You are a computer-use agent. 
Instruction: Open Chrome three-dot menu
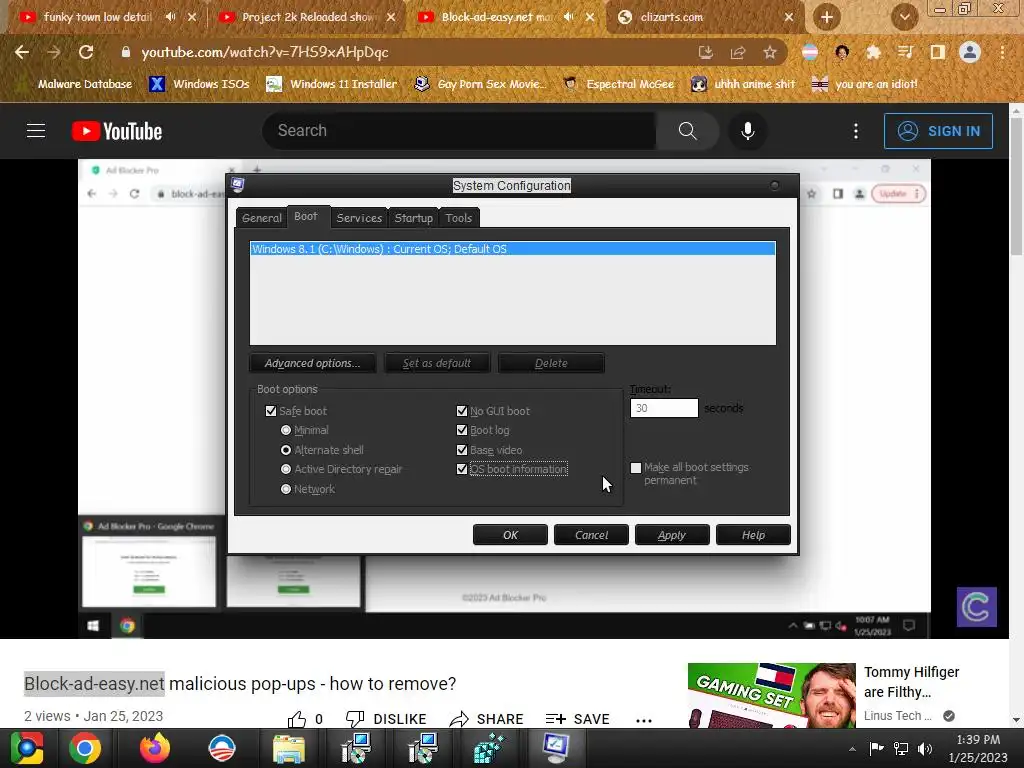click(x=1002, y=52)
